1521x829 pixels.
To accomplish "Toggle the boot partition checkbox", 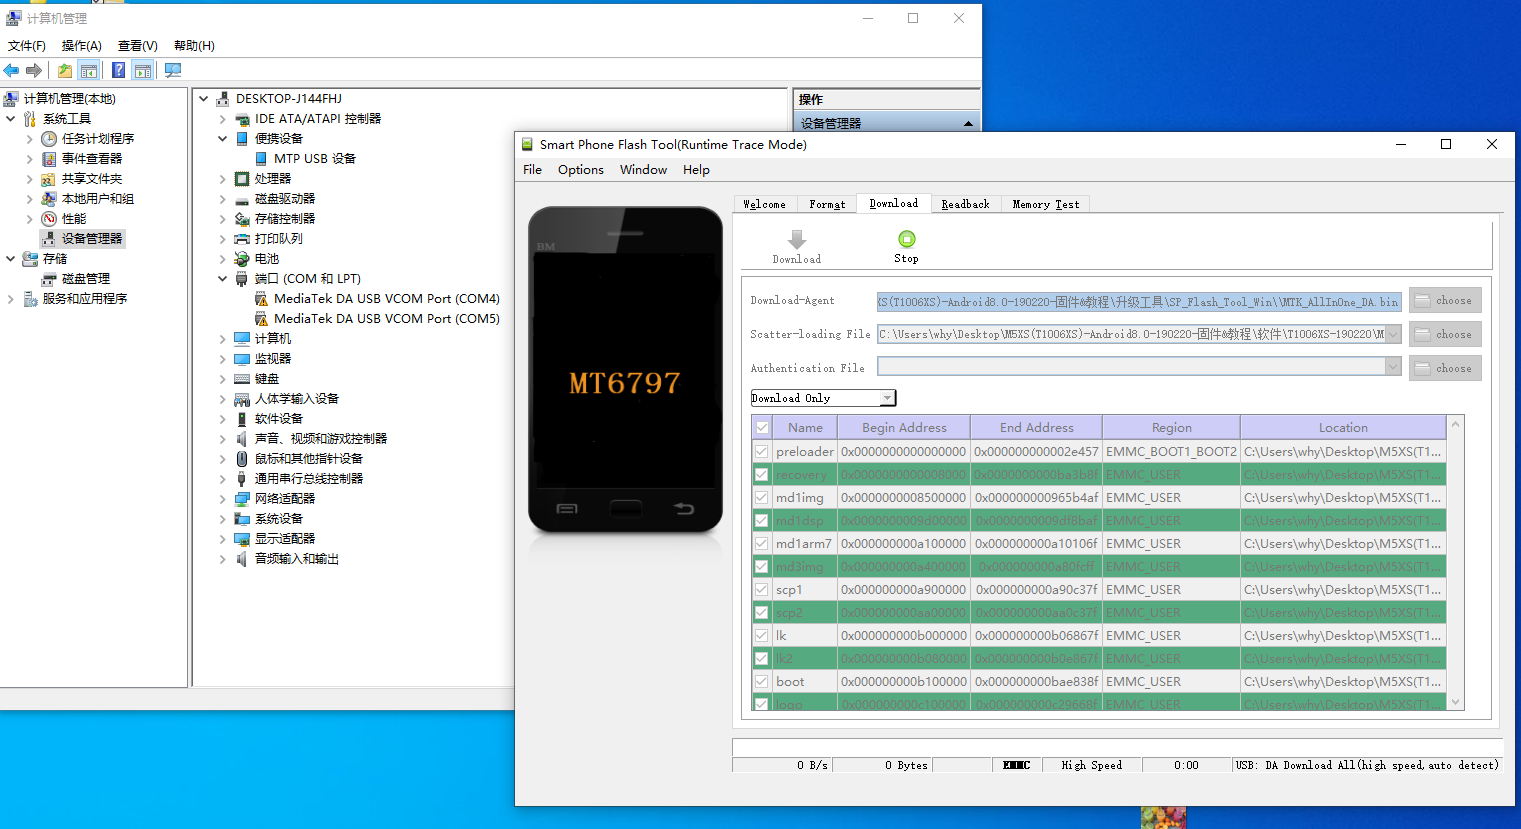I will click(762, 682).
